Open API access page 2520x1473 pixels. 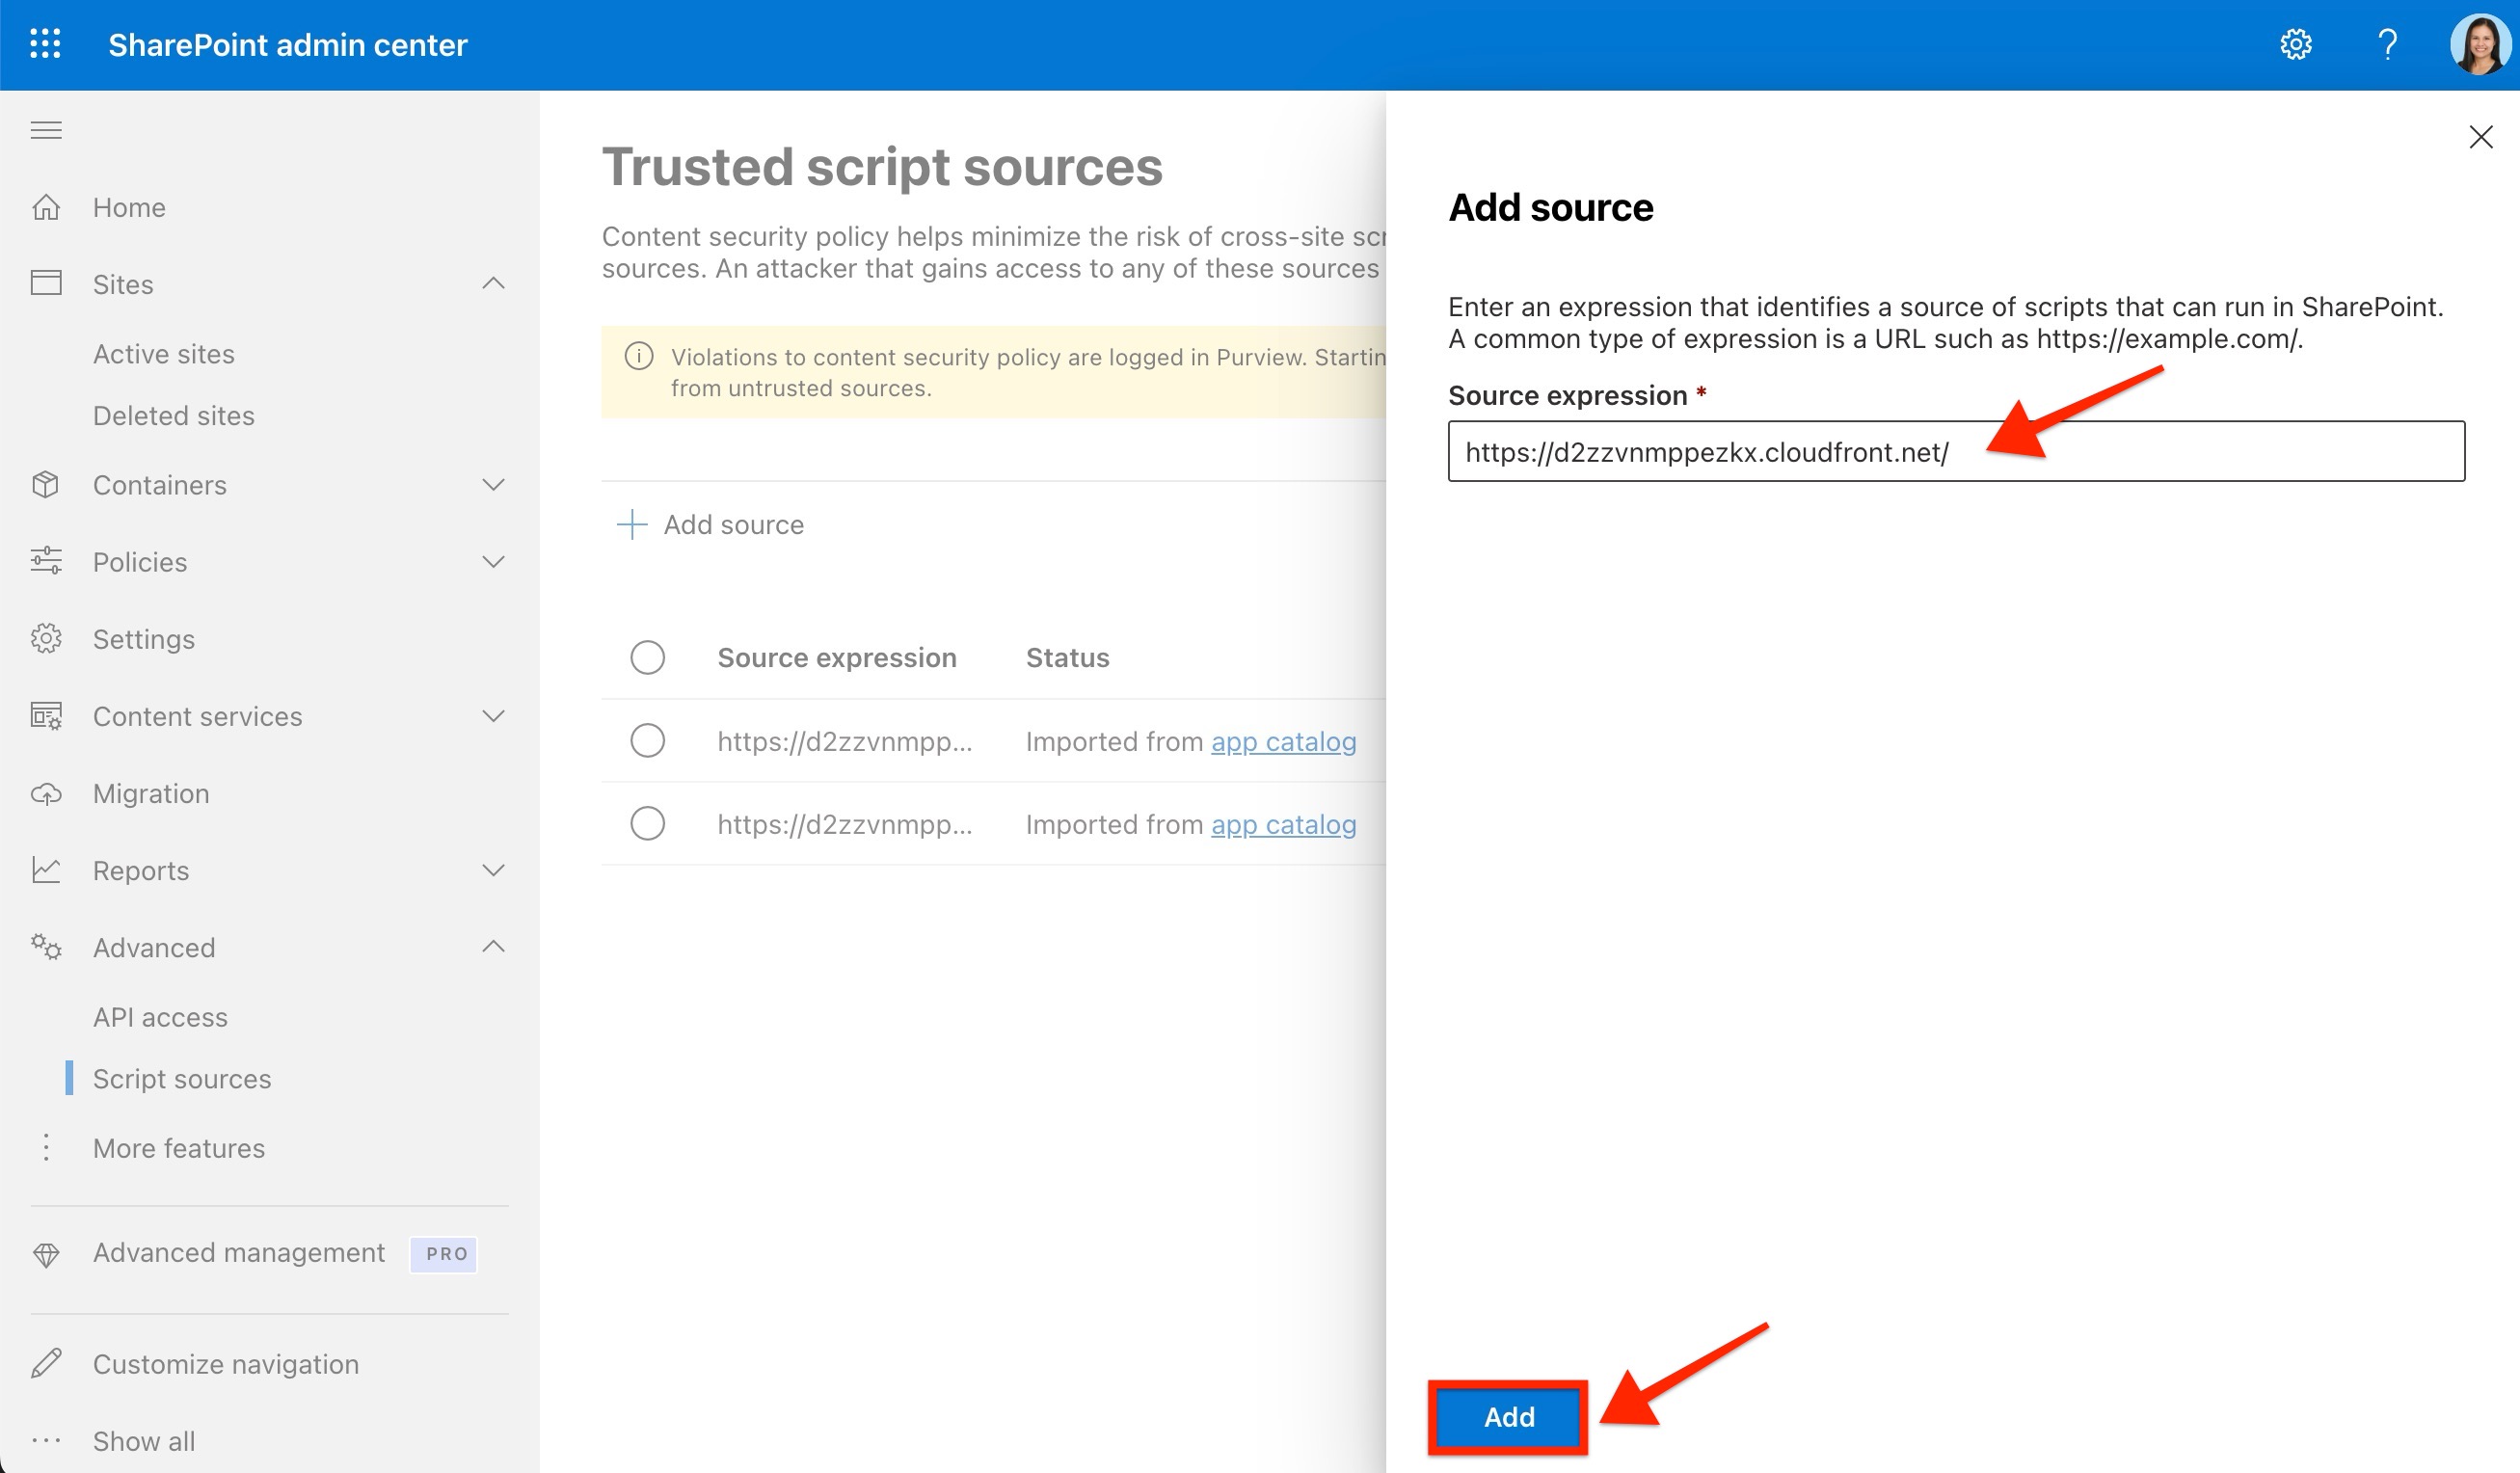[160, 1016]
